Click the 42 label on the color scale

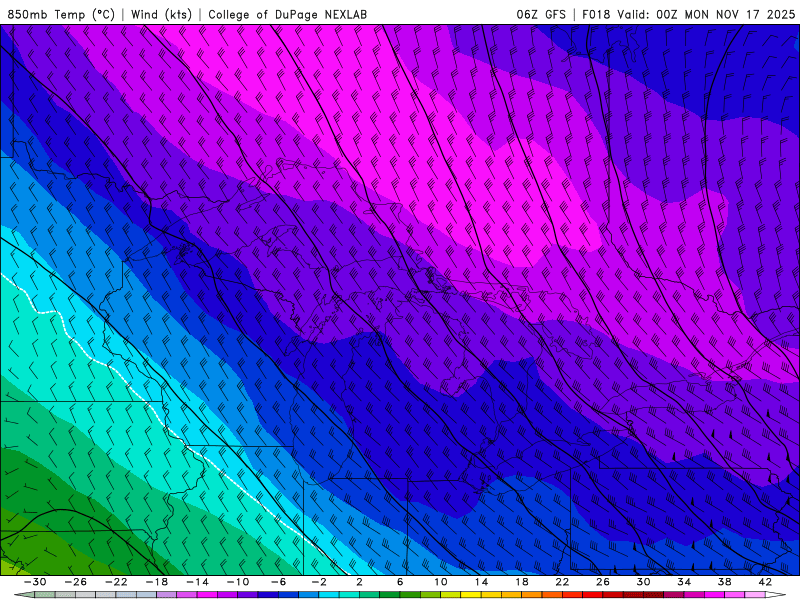coord(765,582)
